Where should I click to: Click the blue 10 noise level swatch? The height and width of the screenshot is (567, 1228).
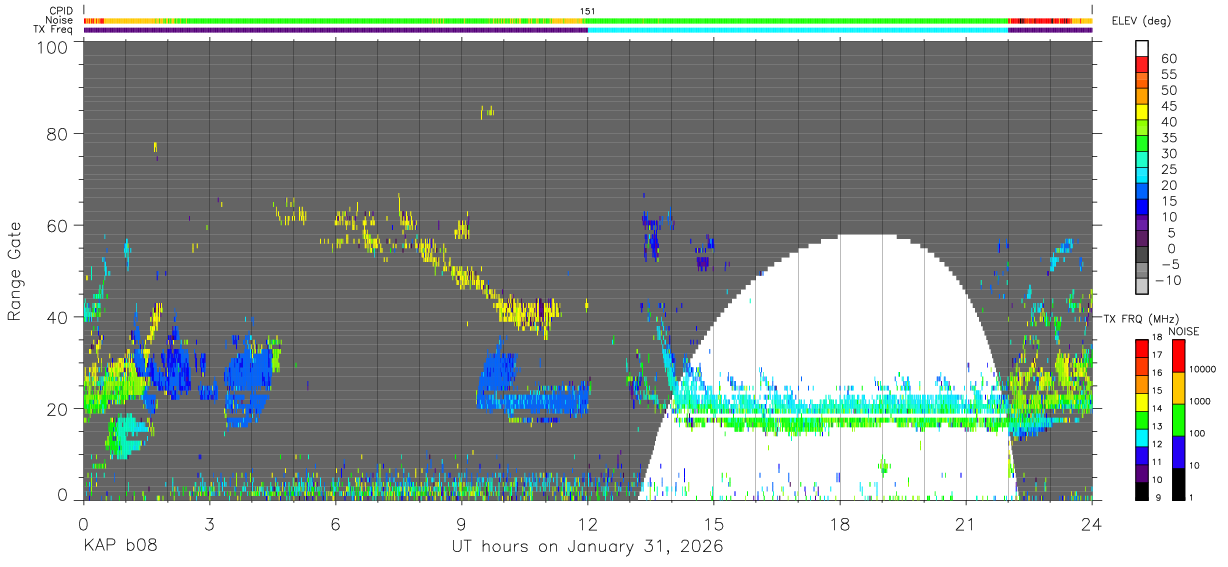1179,451
